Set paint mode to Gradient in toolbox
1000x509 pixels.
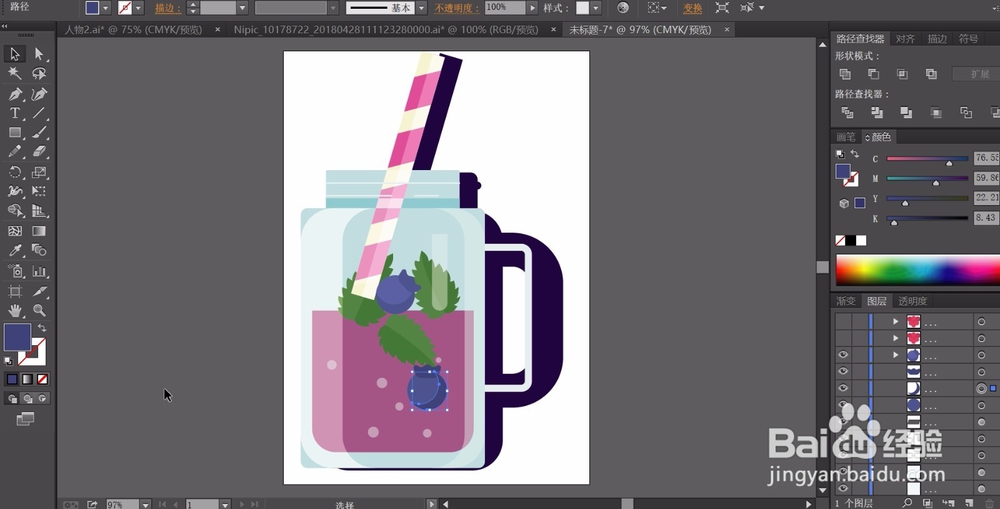[27, 379]
